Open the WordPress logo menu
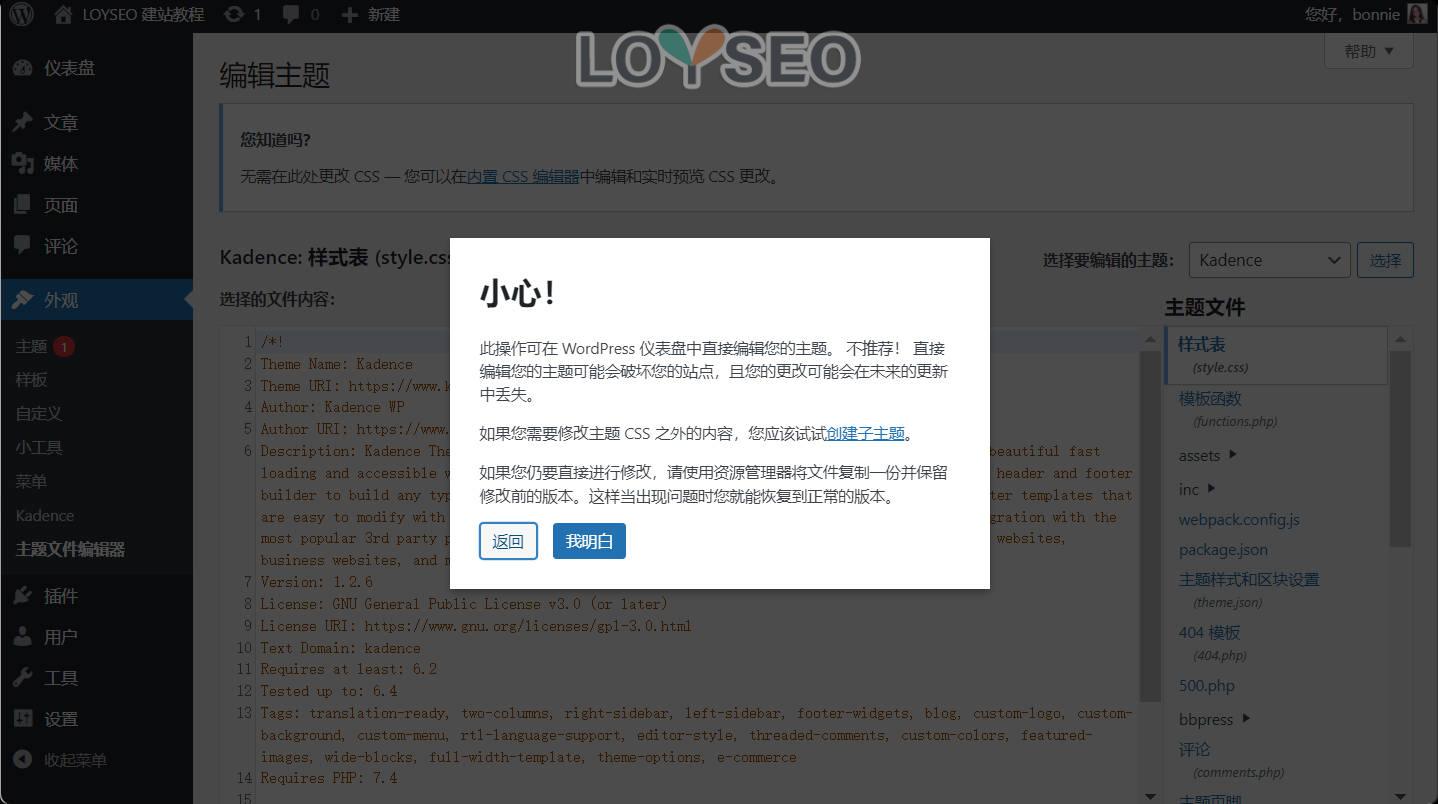 [21, 14]
